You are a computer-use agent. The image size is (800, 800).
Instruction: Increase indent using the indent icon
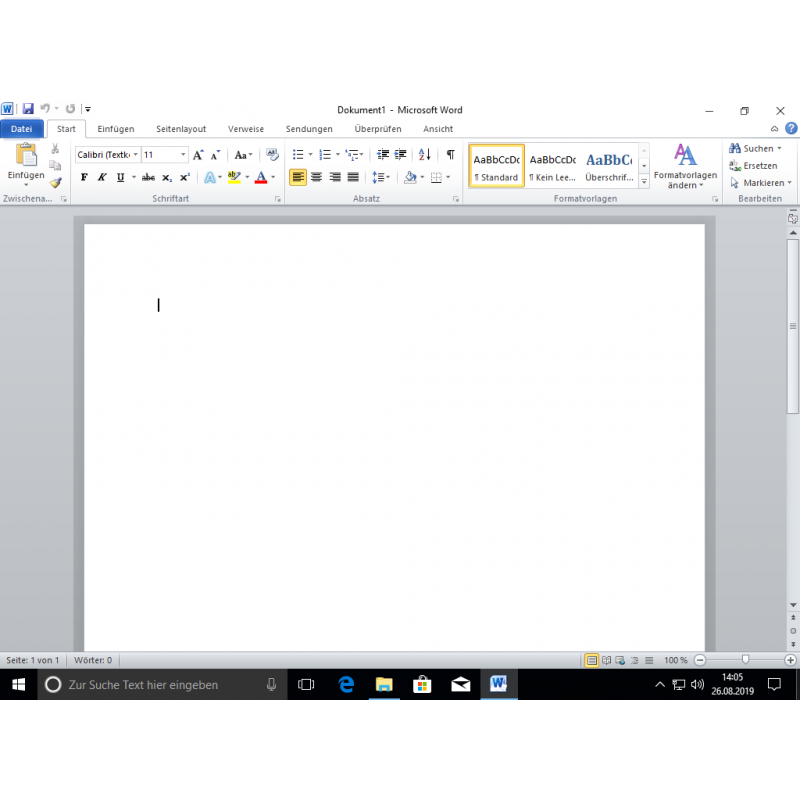click(x=401, y=155)
